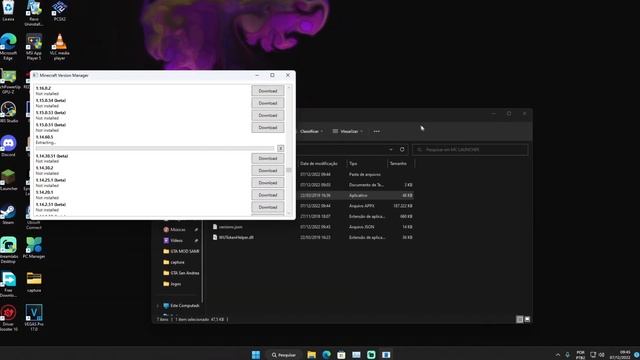The height and width of the screenshot is (360, 640).
Task: Open the three-dots more options menu in Explorer
Action: (x=376, y=131)
